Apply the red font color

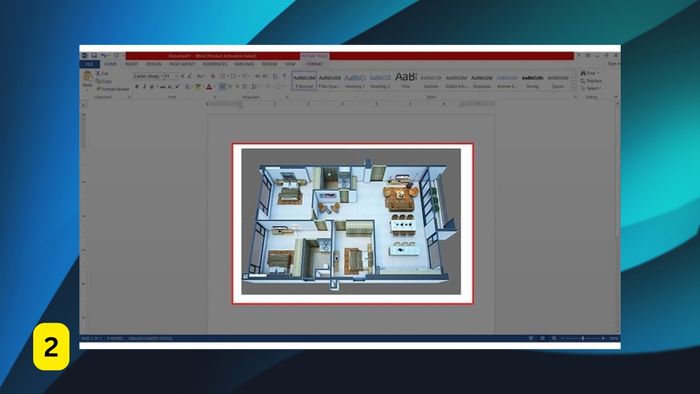click(209, 87)
